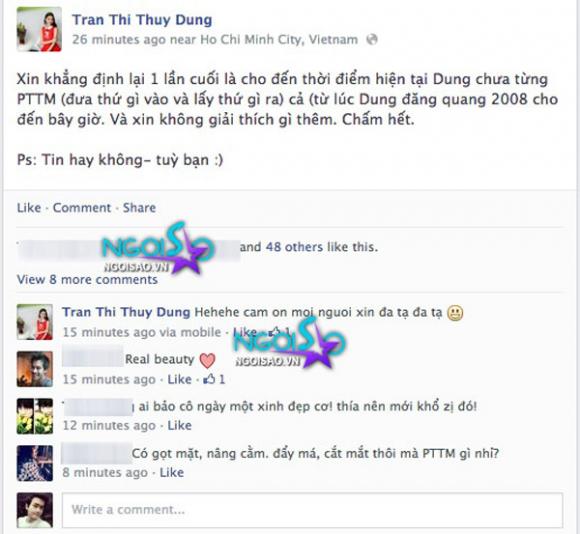The image size is (580, 534).
Task: Open Tran Thi Thuy Dung profile name in header
Action: coord(142,20)
